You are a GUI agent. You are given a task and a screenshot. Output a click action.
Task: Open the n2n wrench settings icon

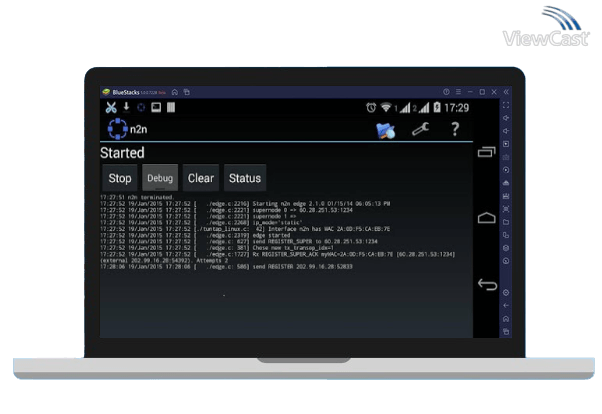pyautogui.click(x=420, y=129)
